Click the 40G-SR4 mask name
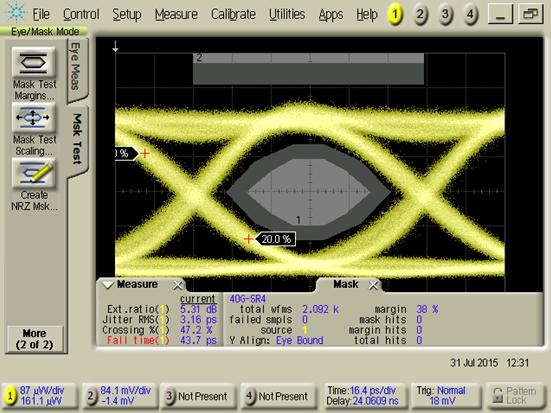 pos(247,299)
